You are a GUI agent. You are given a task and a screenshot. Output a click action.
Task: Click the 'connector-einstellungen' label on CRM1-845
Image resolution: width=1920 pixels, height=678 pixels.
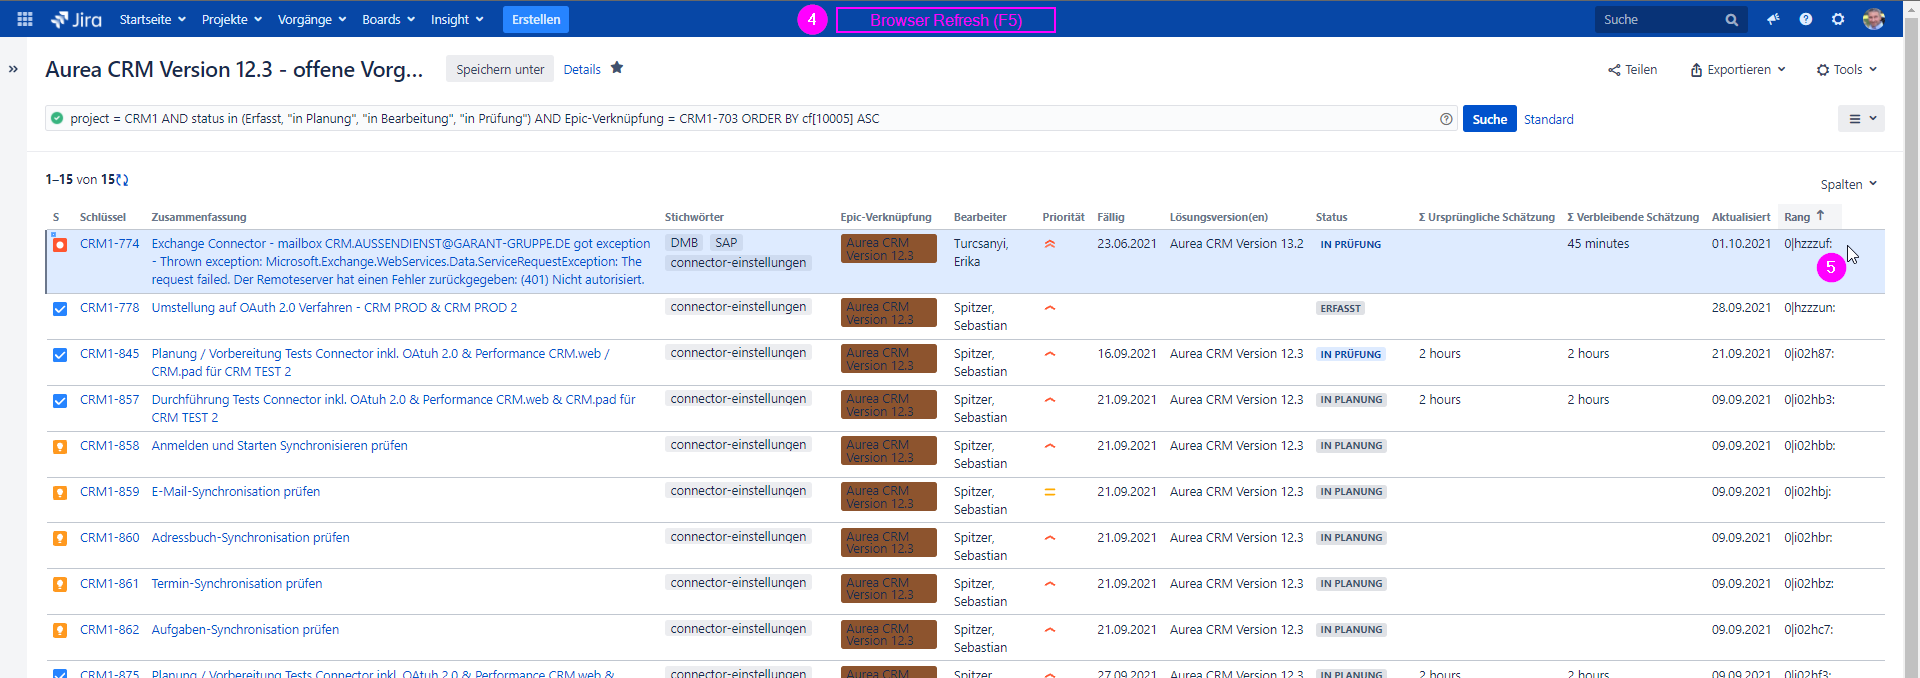click(x=738, y=353)
